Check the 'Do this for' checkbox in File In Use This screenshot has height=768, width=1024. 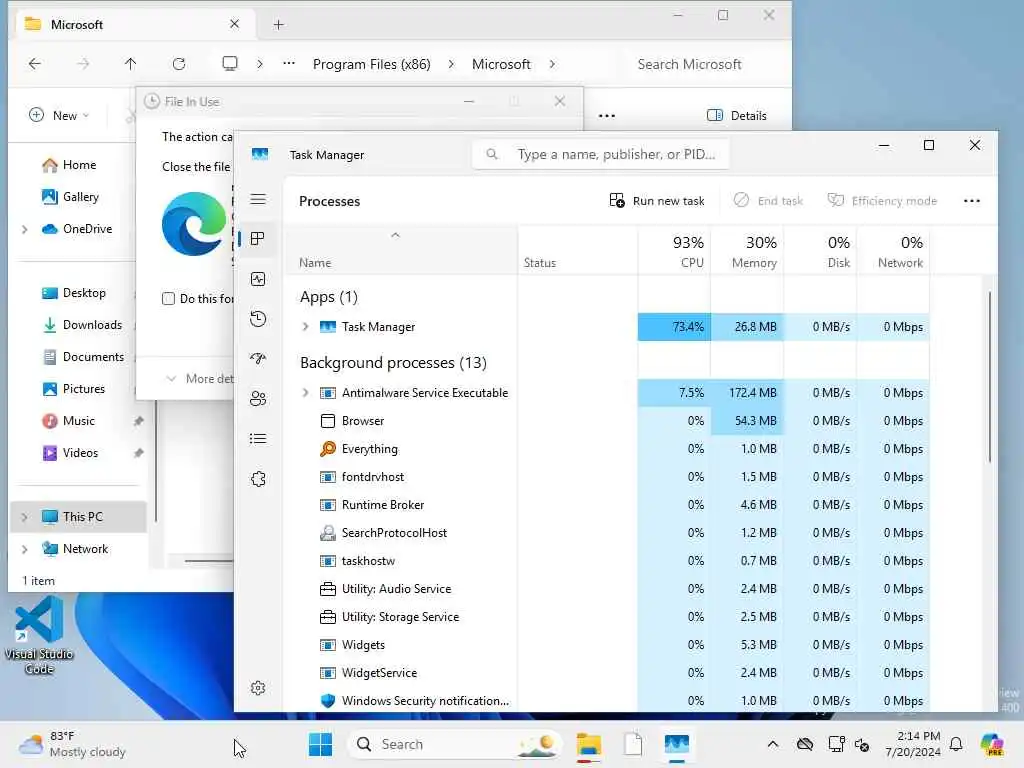click(168, 299)
